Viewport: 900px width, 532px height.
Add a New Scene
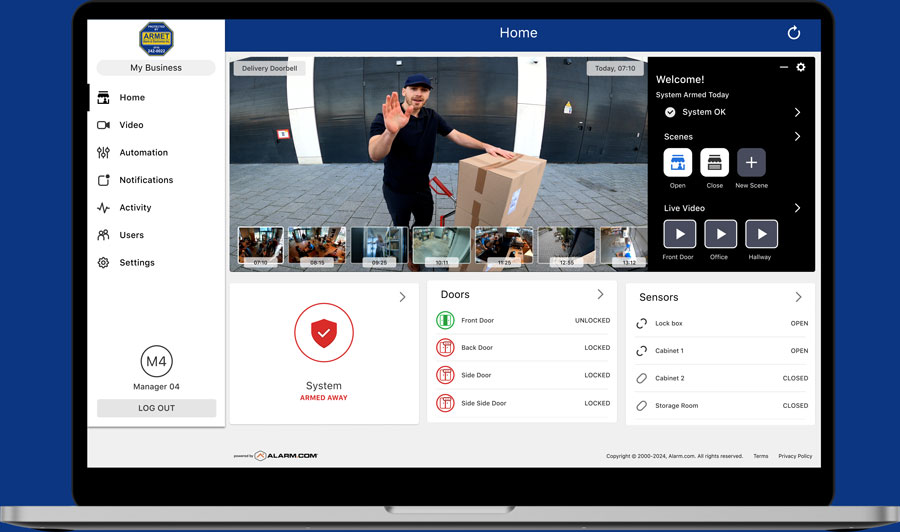pos(751,162)
